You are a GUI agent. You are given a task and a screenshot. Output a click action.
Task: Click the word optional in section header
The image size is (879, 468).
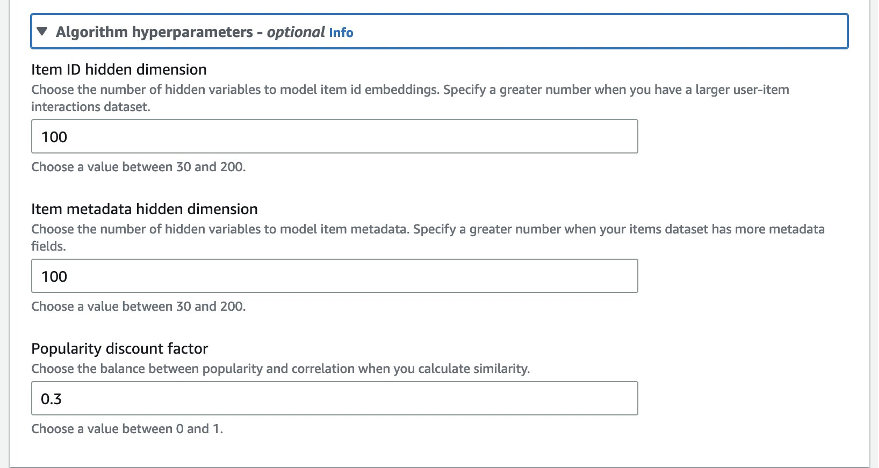tap(295, 32)
